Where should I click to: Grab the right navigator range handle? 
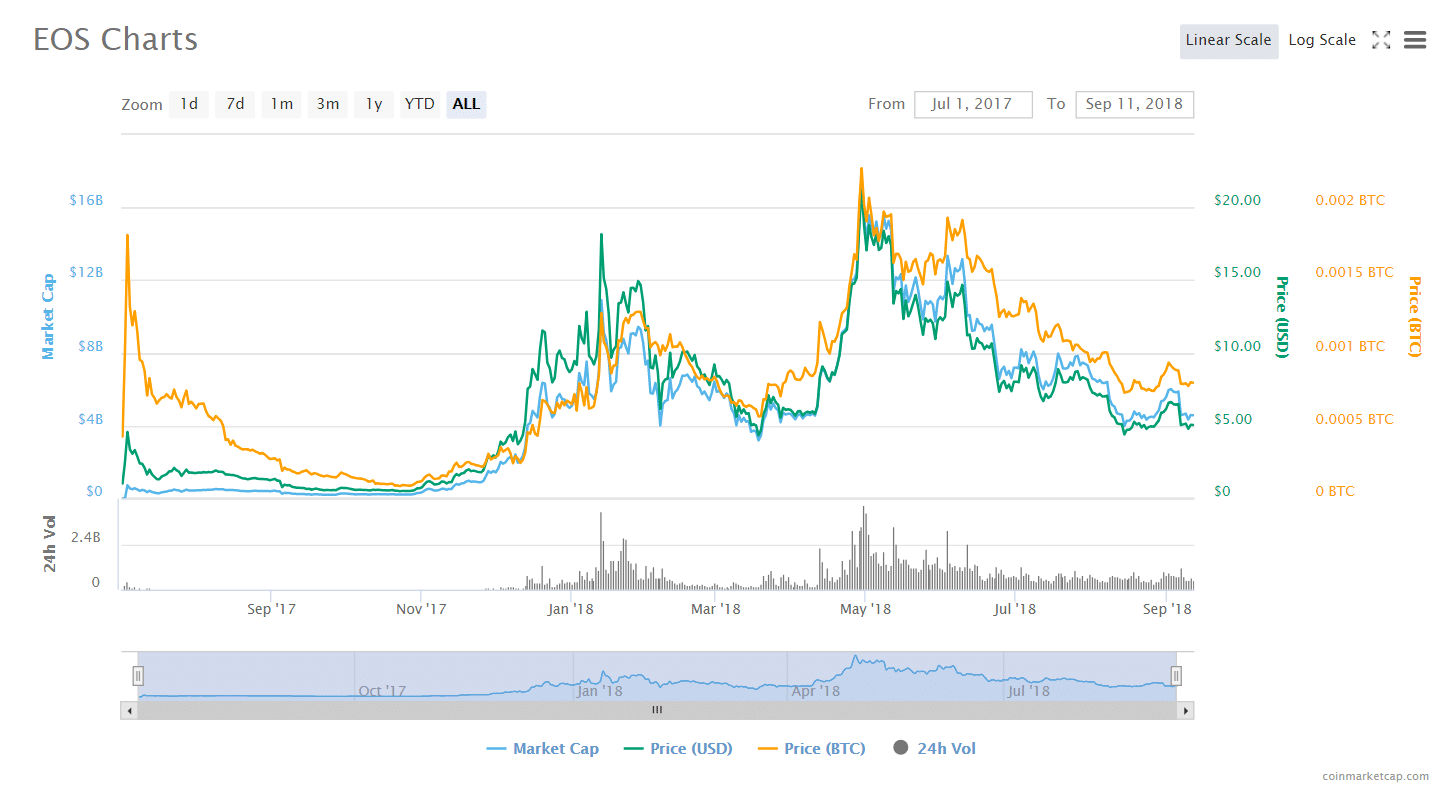(x=1176, y=676)
